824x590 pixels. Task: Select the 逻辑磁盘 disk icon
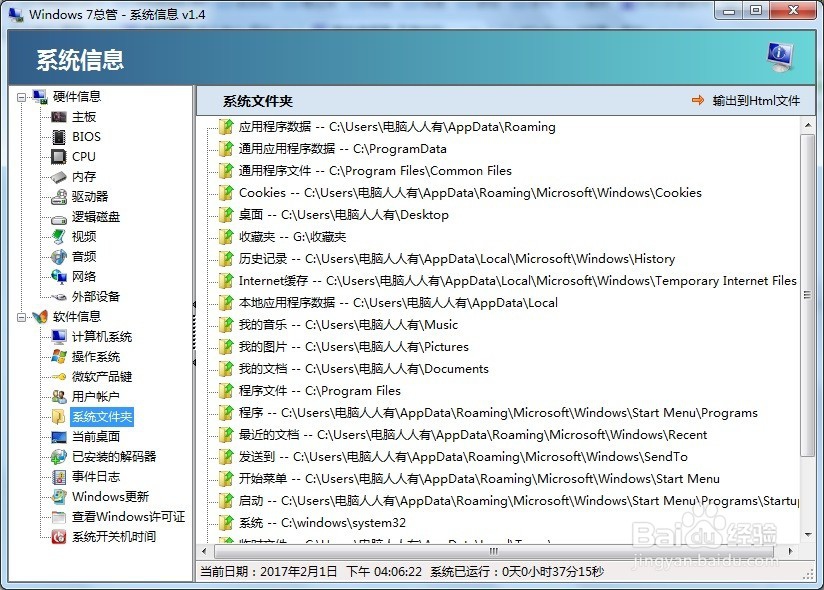[x=59, y=218]
